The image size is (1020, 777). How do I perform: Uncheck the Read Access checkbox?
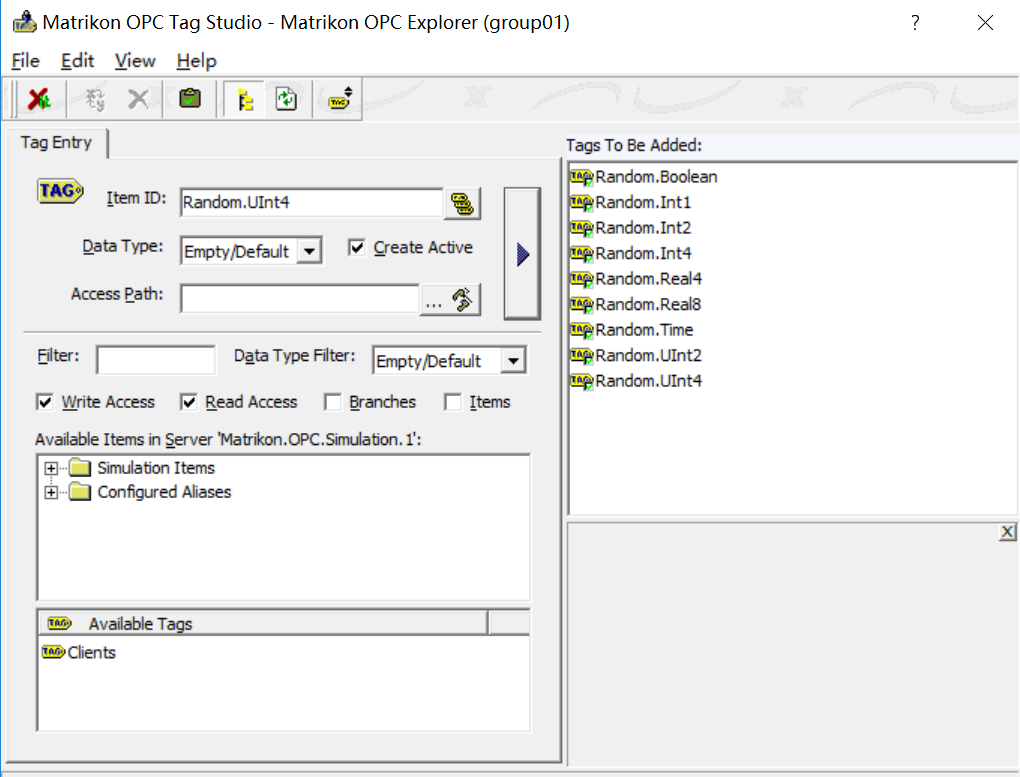[189, 402]
